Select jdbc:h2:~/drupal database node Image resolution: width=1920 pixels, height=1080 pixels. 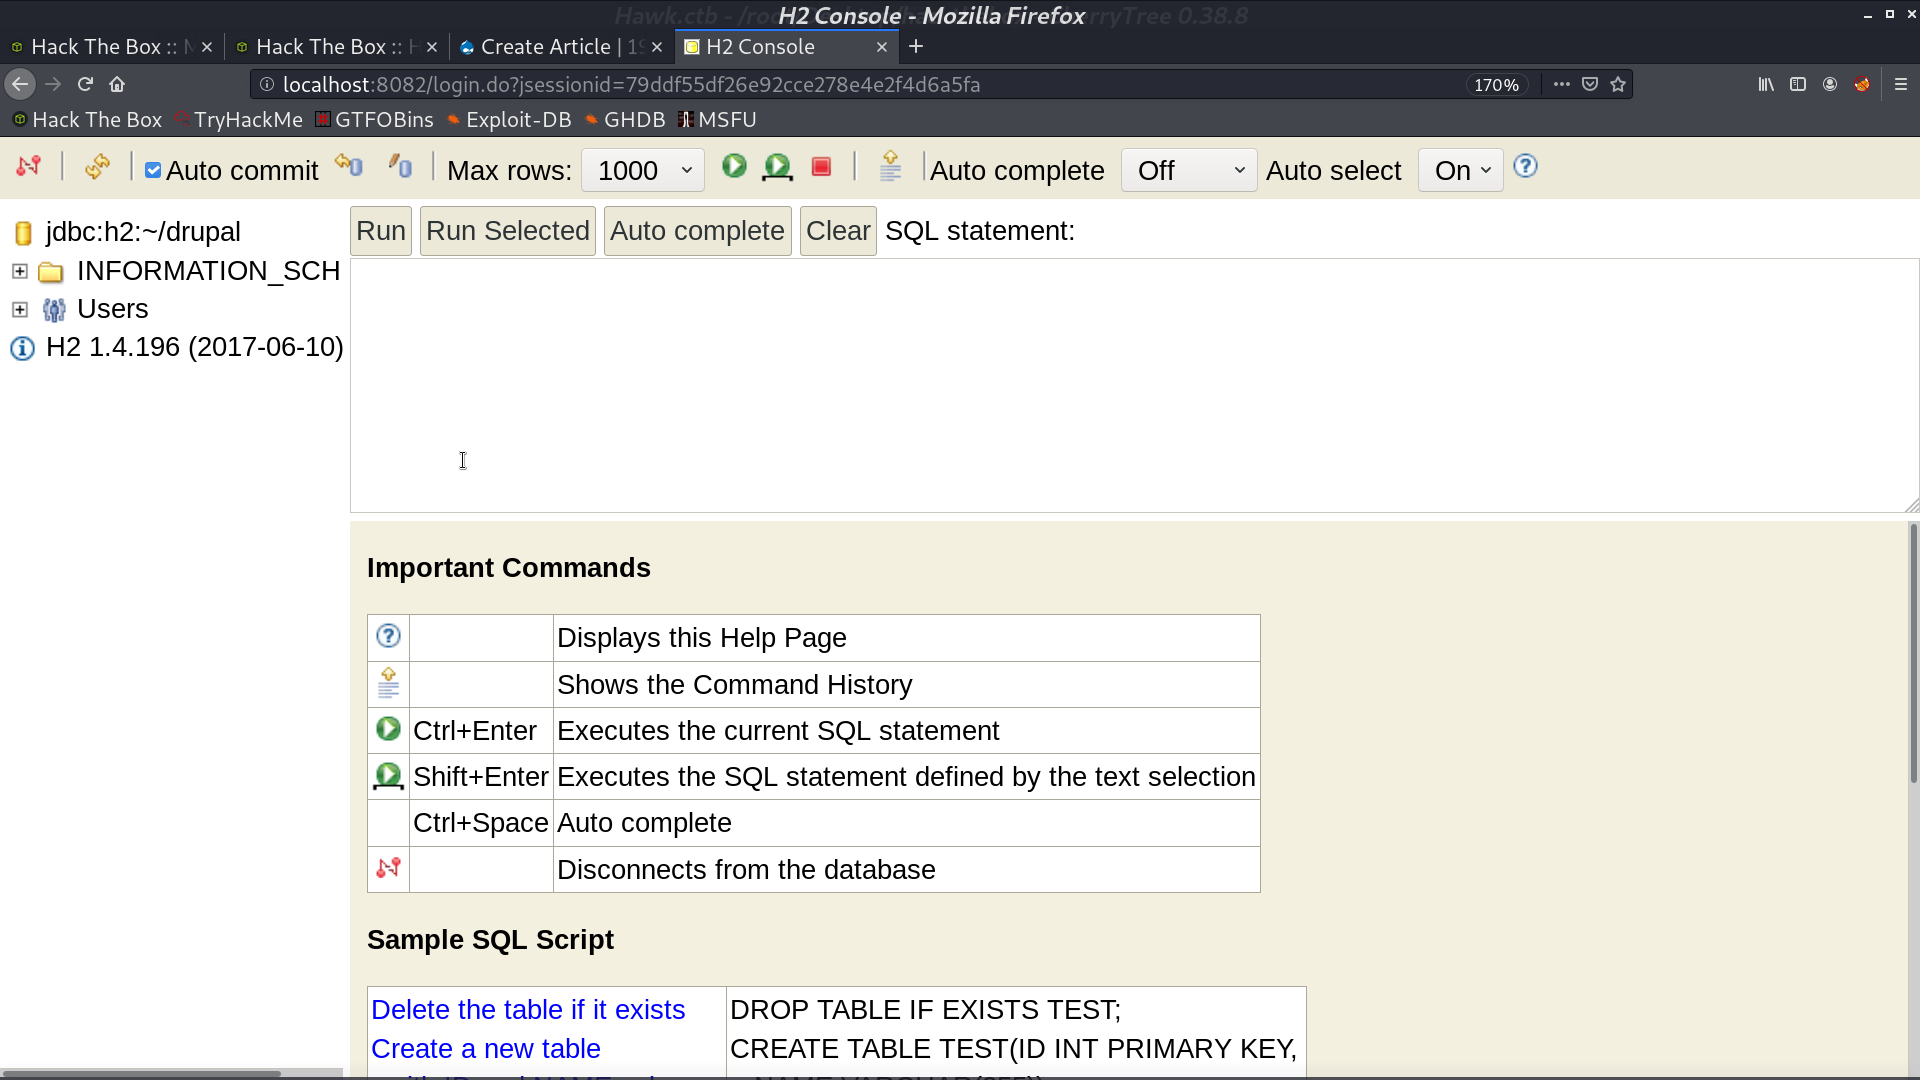pyautogui.click(x=143, y=232)
